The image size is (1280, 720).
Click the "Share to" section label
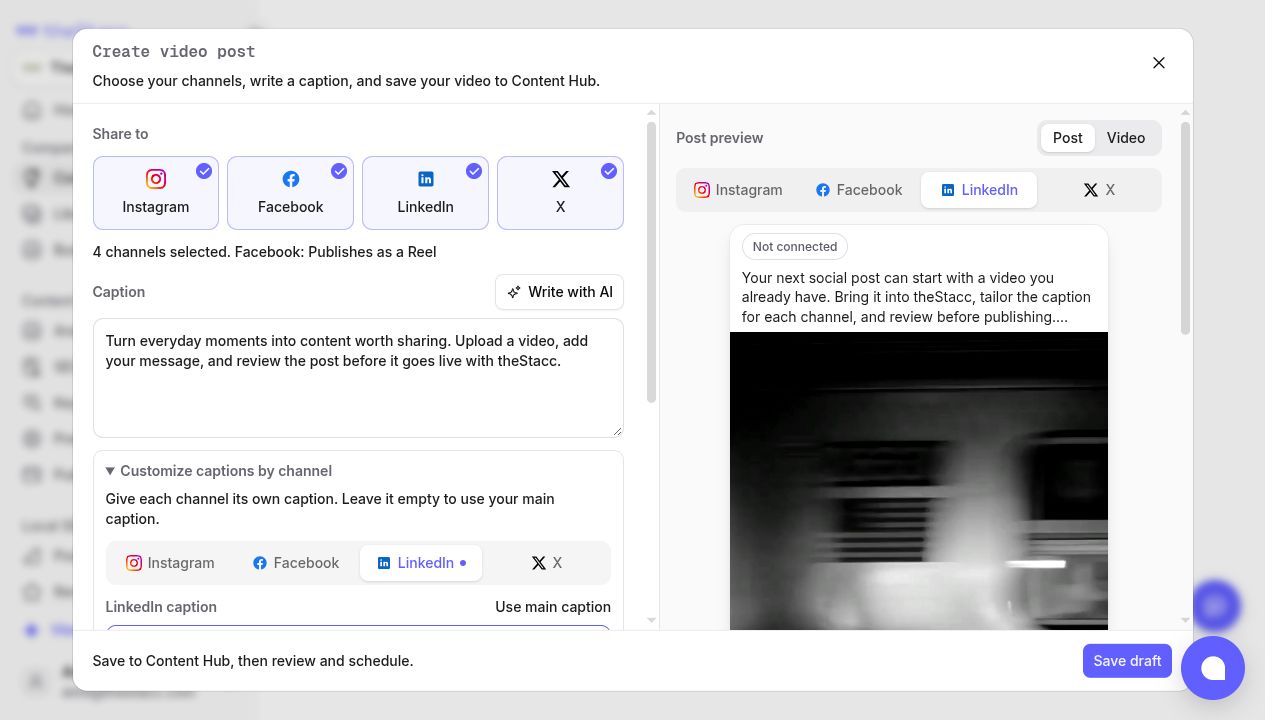(121, 134)
